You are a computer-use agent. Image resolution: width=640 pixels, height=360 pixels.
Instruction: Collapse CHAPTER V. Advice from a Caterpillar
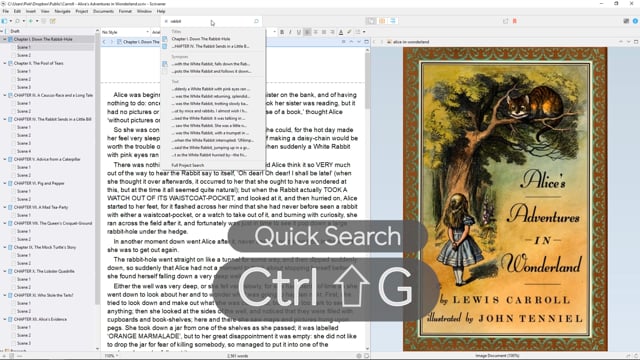5,159
